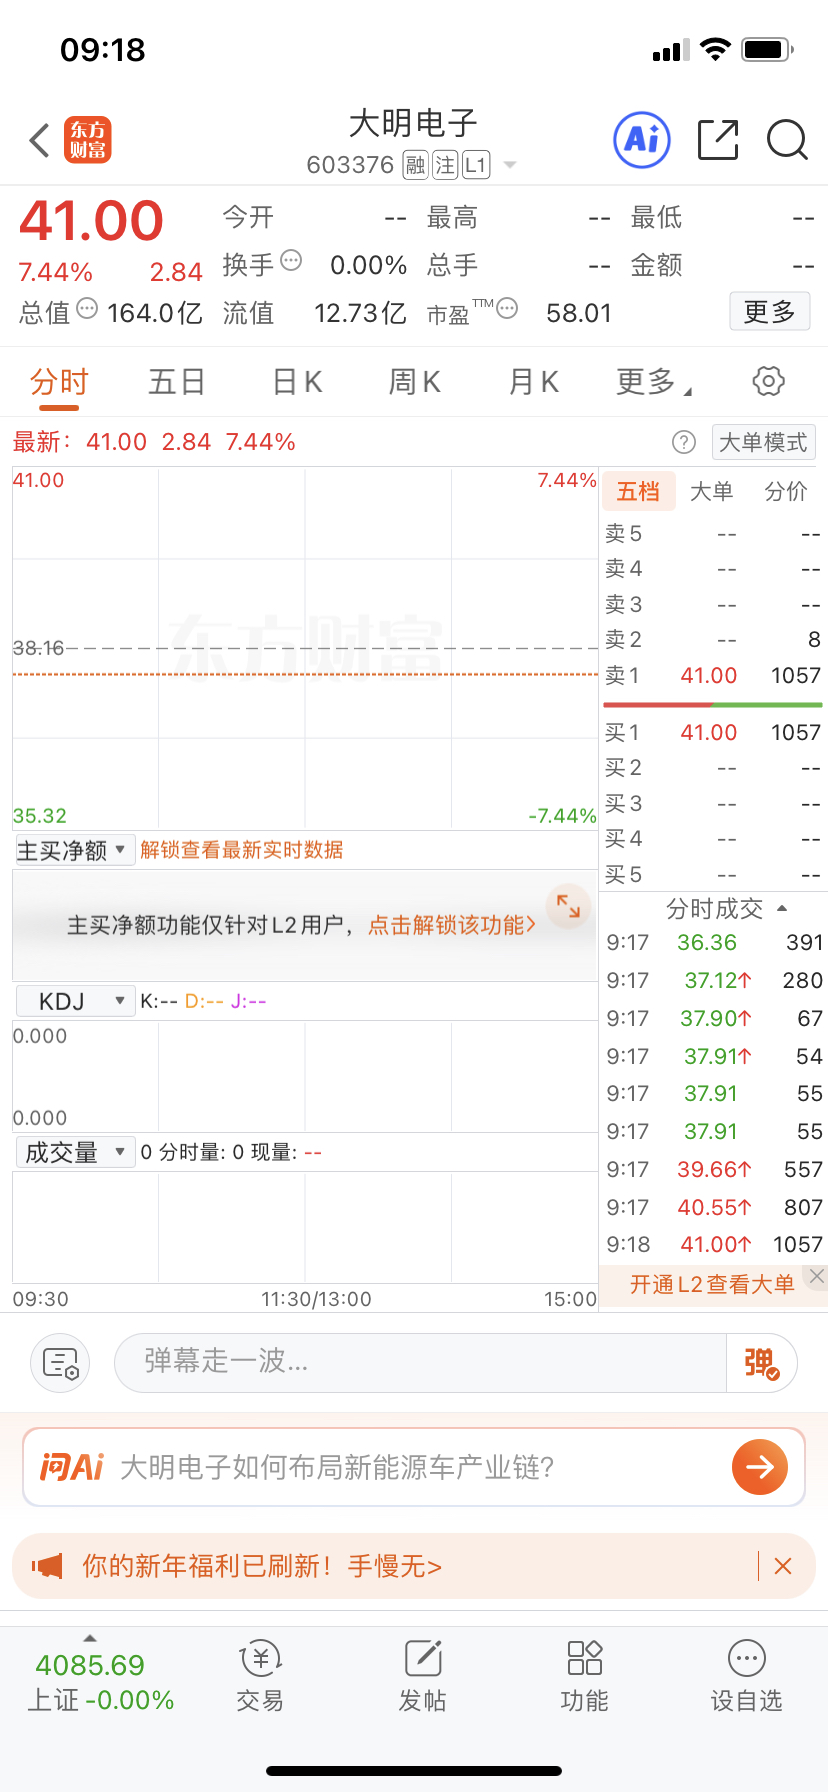Expand the stock code dropdown triangle
Viewport: 828px width, 1792px height.
coord(510,165)
